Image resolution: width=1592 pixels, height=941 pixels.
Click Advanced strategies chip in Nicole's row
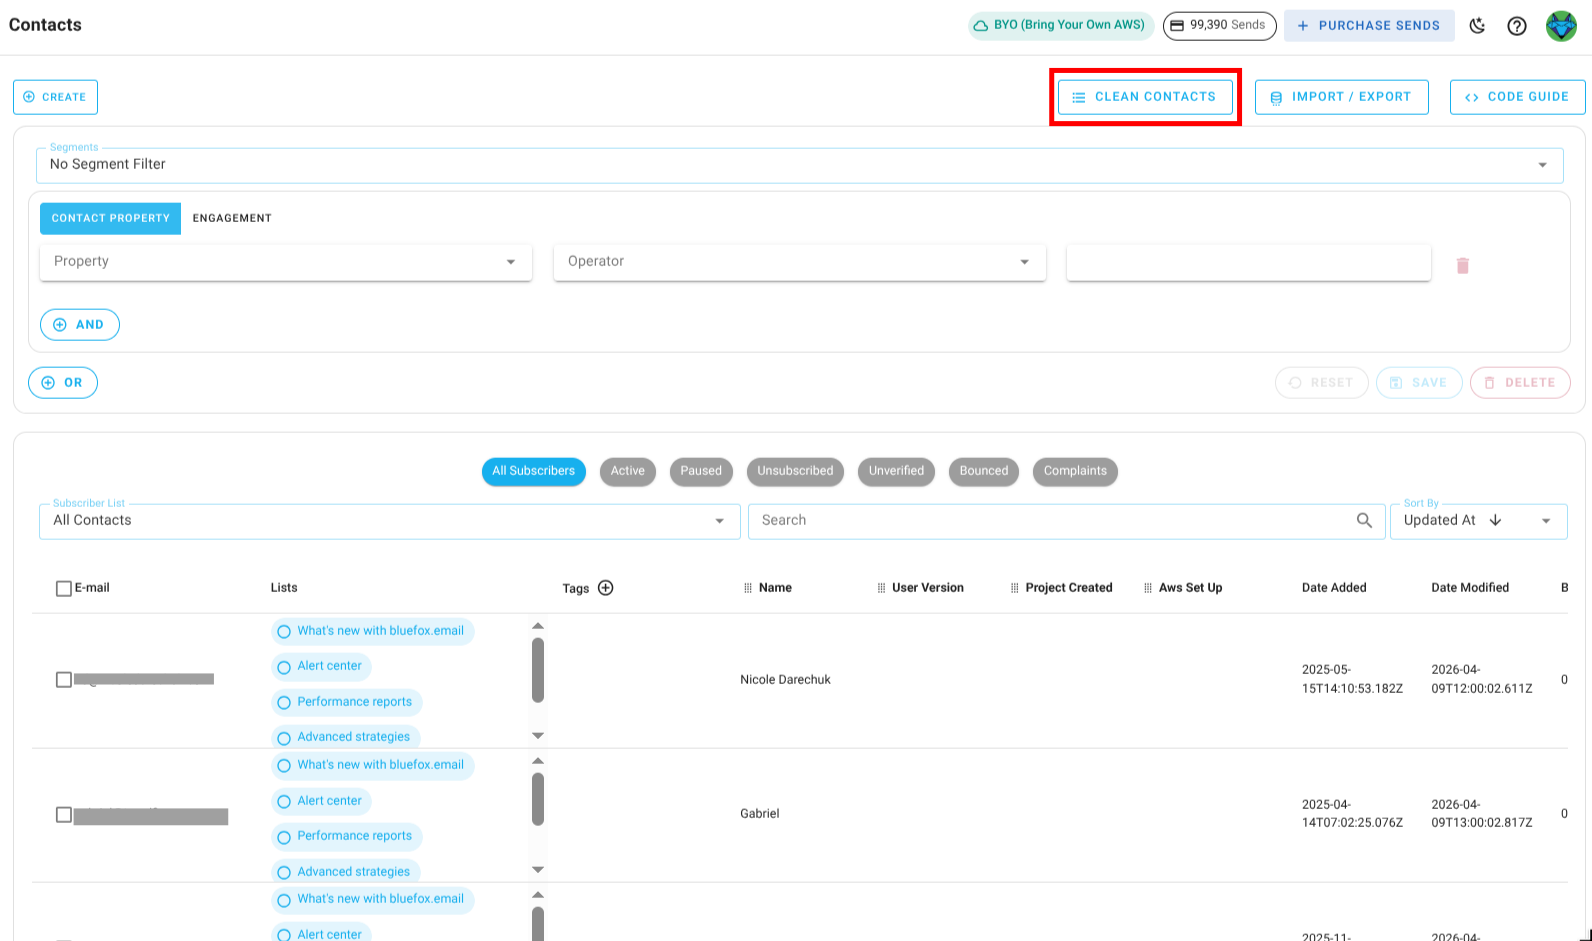(346, 737)
